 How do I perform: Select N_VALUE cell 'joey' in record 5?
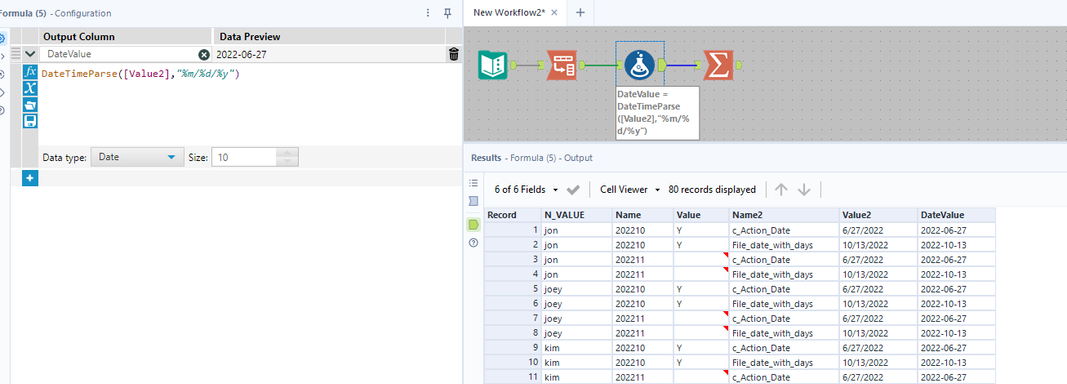576,289
